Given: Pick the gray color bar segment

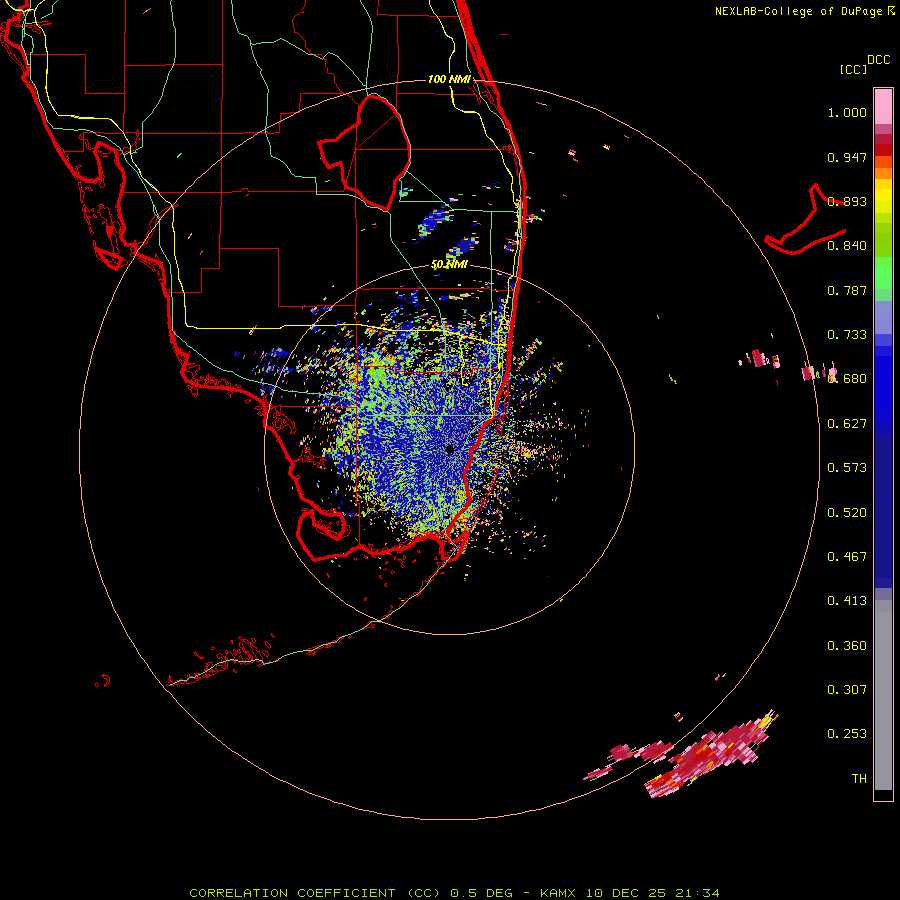Looking at the screenshot, I should (x=883, y=695).
